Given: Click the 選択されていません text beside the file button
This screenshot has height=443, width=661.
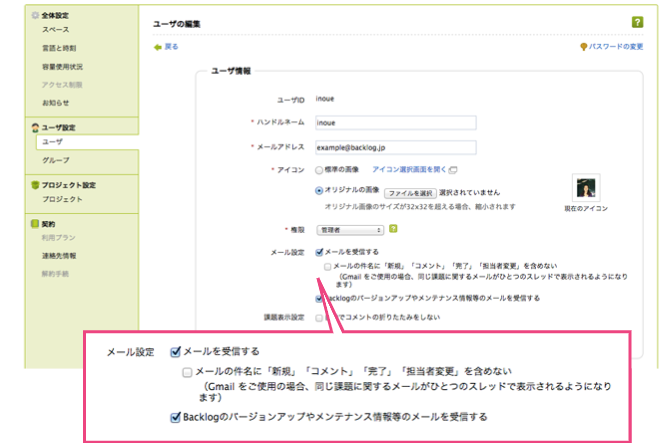Looking at the screenshot, I should tap(469, 193).
